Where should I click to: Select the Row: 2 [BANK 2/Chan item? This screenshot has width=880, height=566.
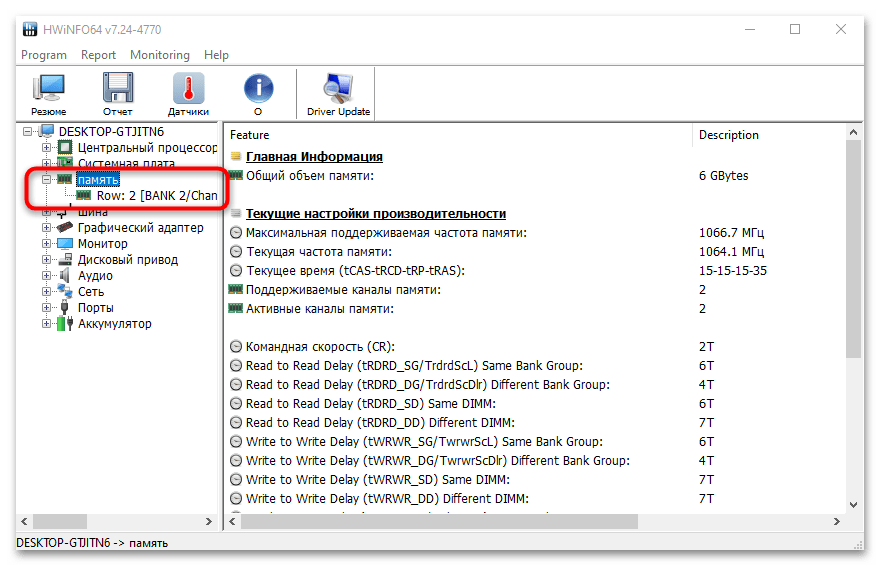click(157, 196)
